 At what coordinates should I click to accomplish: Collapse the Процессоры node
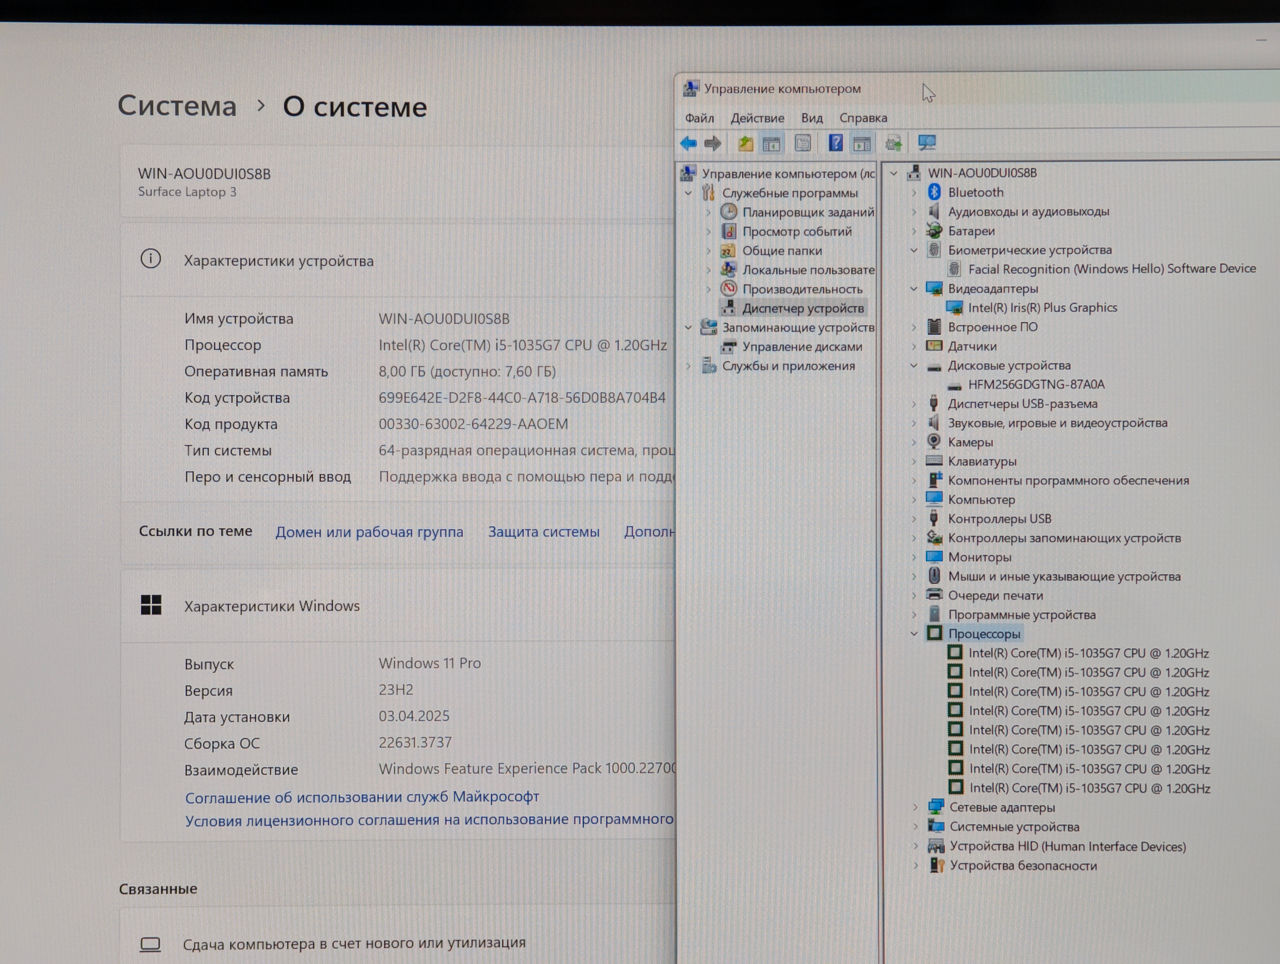point(914,633)
